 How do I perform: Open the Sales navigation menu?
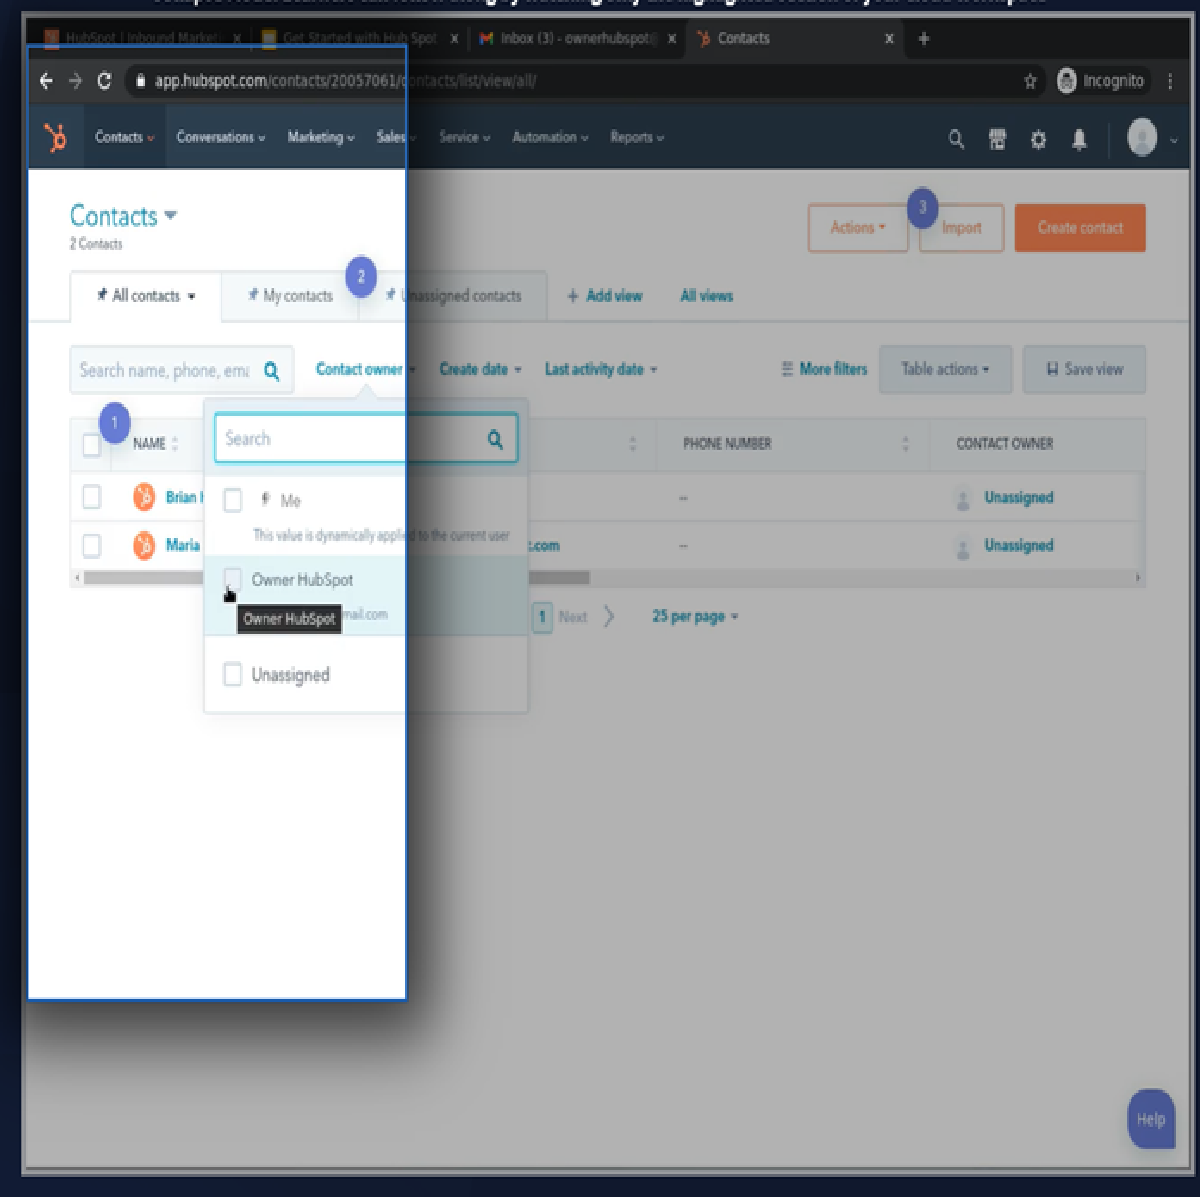tap(397, 138)
